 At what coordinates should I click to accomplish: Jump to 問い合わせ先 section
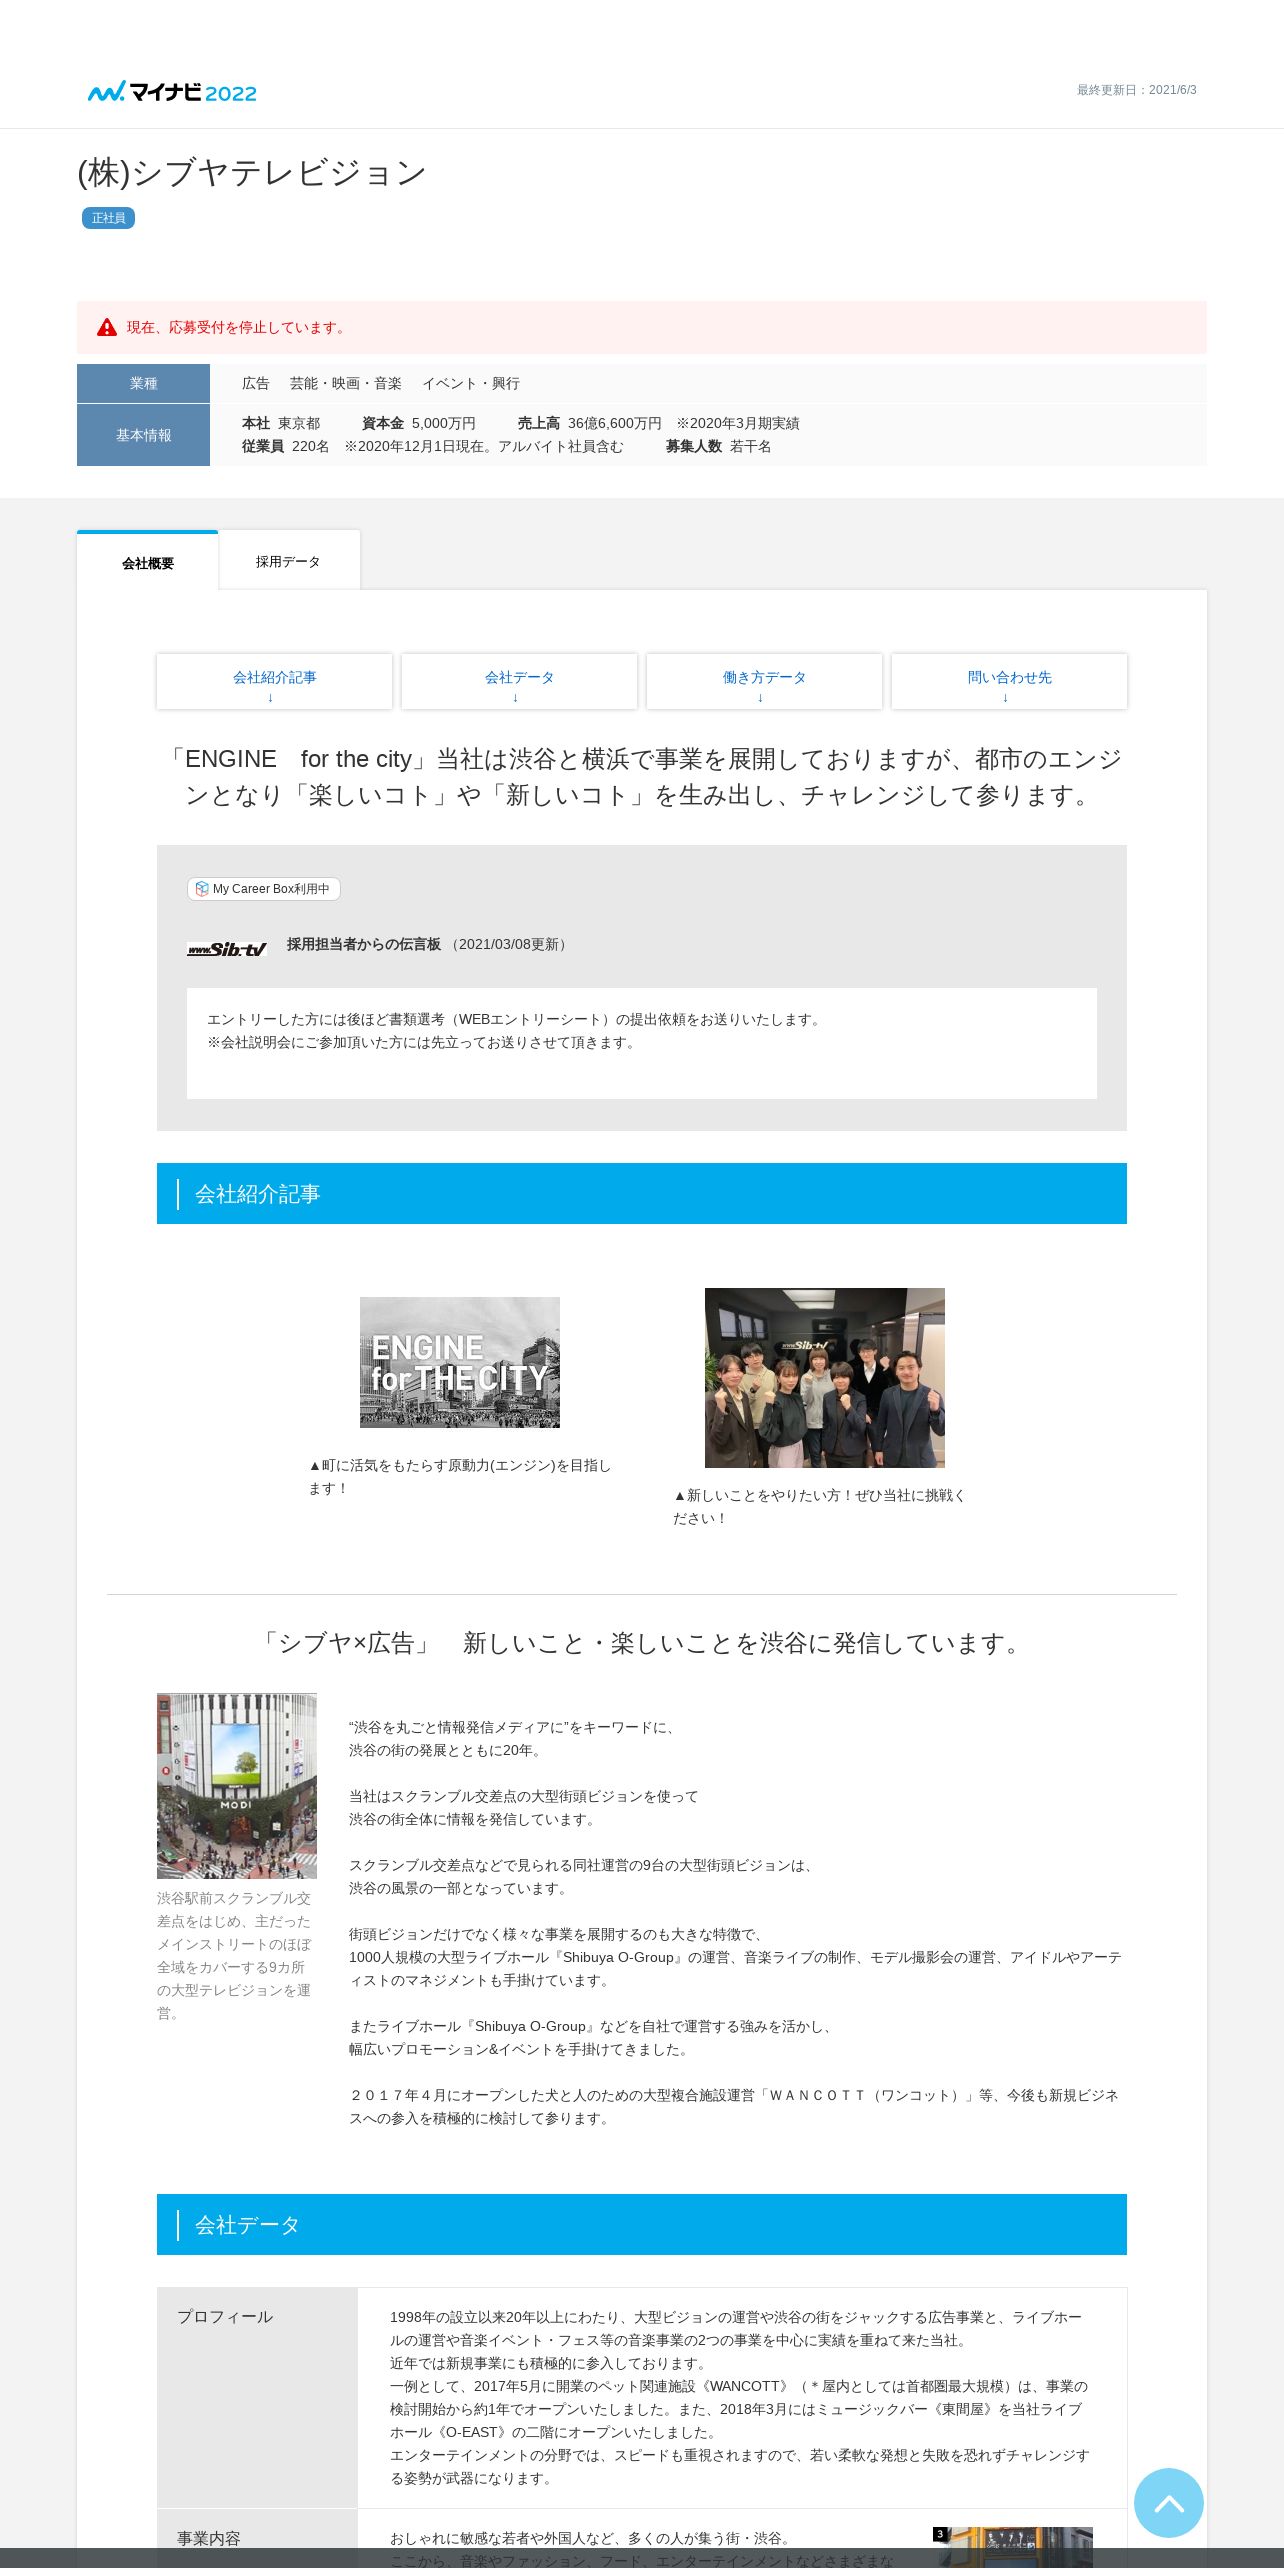pyautogui.click(x=1009, y=681)
